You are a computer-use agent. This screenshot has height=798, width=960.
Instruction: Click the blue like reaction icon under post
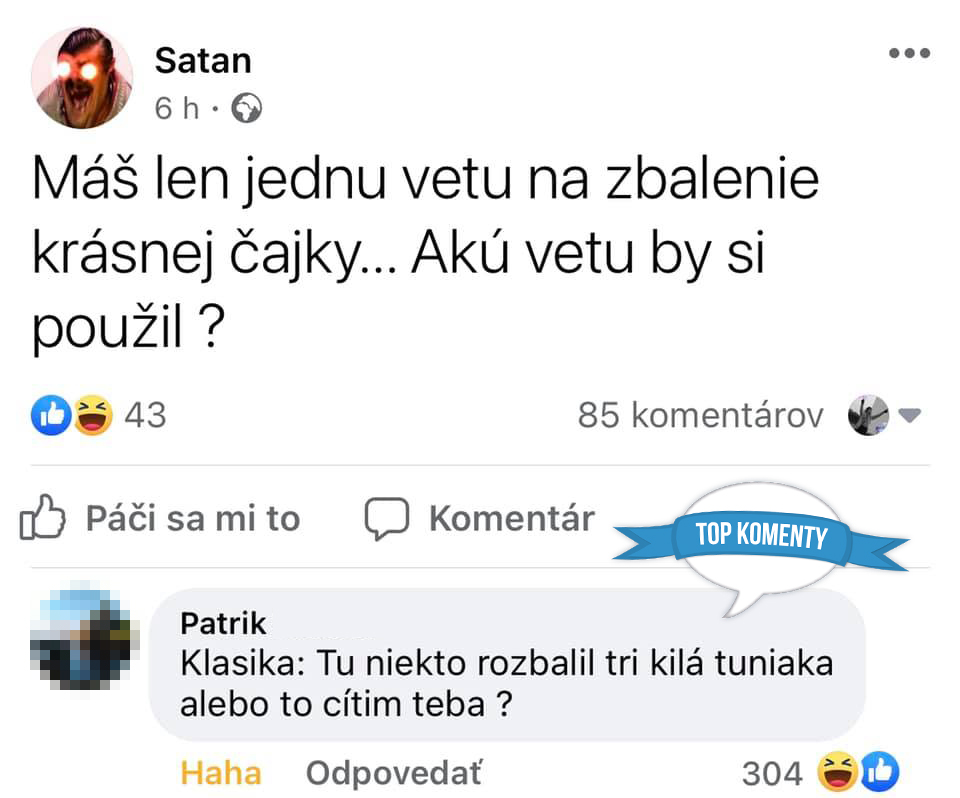[x=51, y=415]
